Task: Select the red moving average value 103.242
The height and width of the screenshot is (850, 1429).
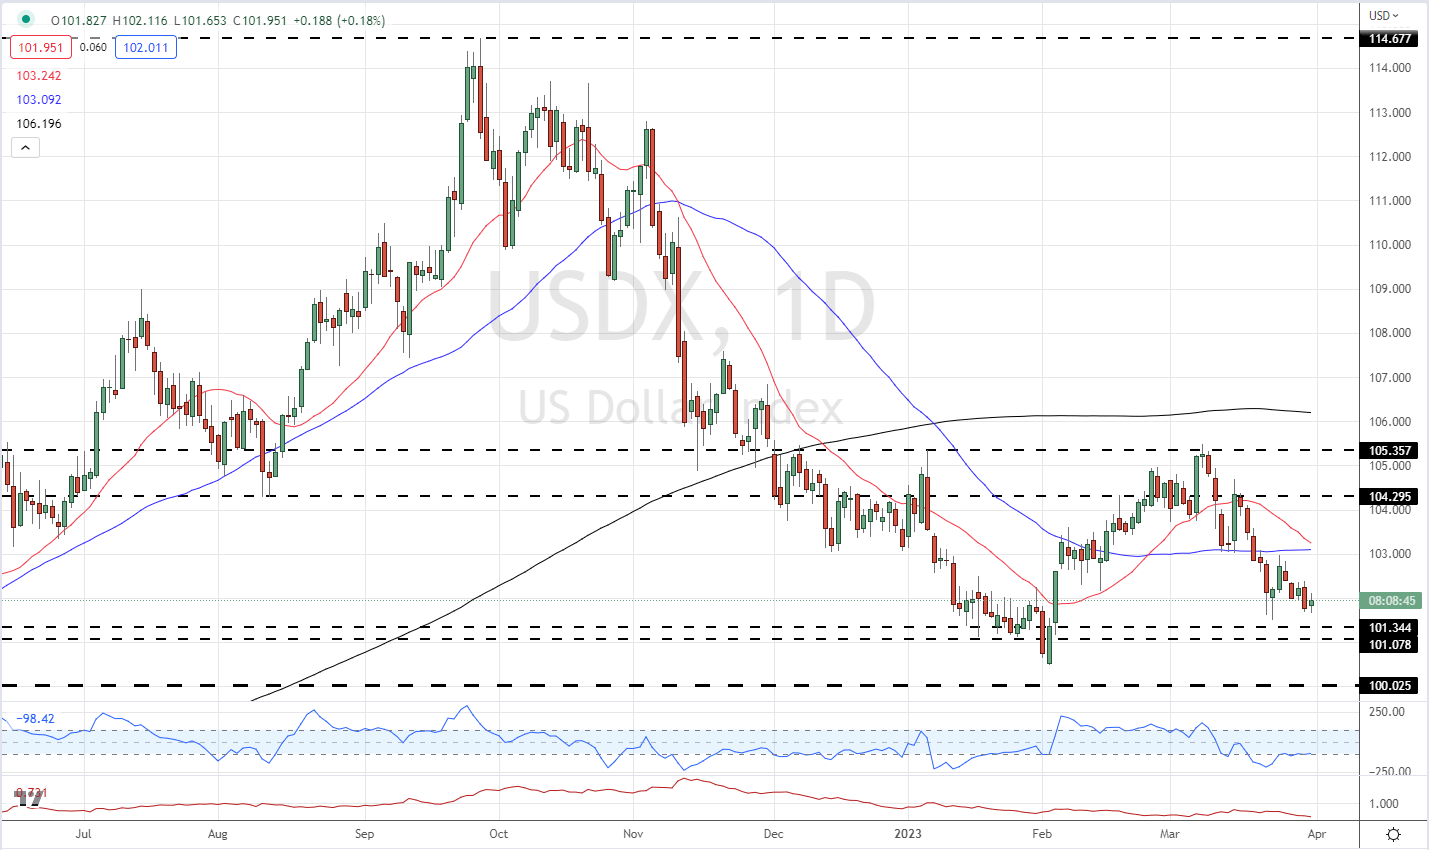Action: 40,76
